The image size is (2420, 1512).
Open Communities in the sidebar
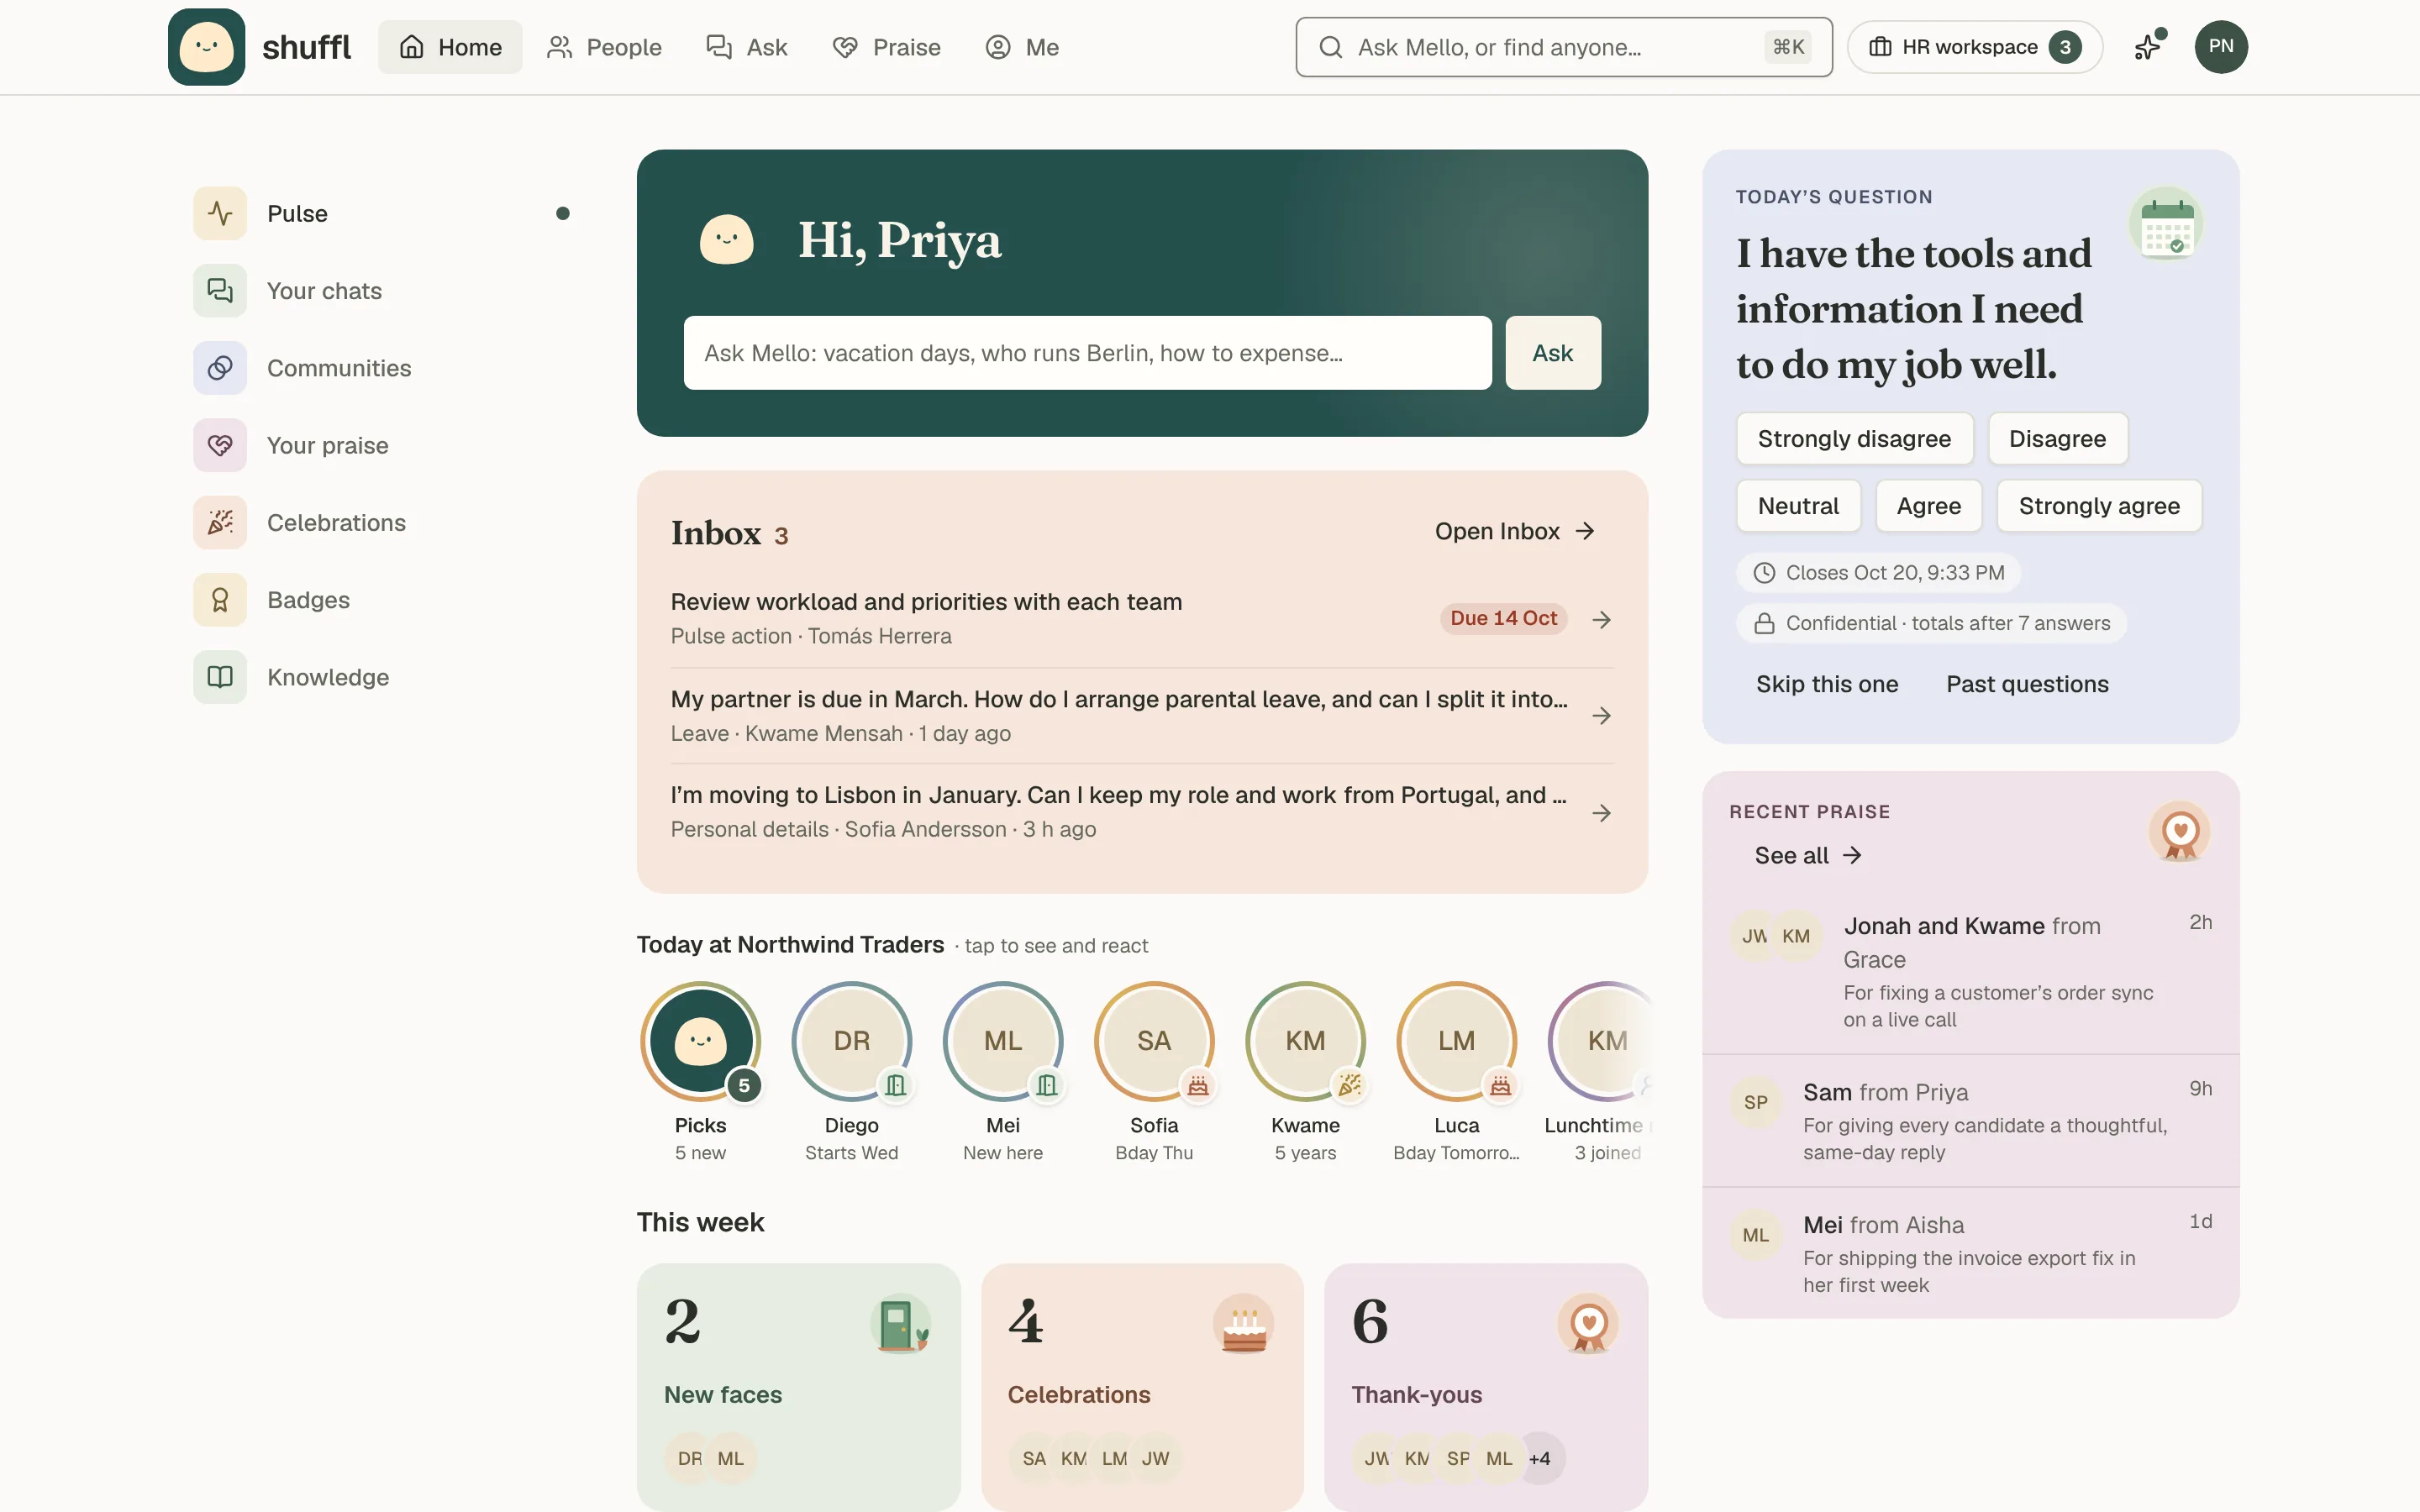click(381, 368)
